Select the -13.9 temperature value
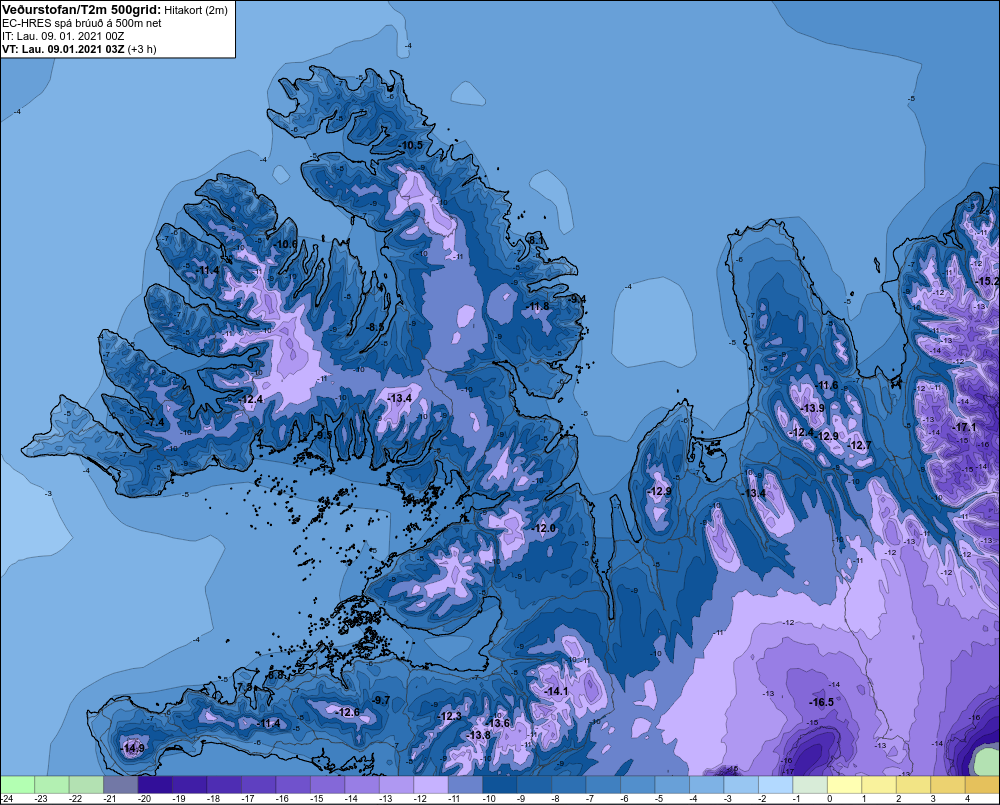 tap(812, 408)
